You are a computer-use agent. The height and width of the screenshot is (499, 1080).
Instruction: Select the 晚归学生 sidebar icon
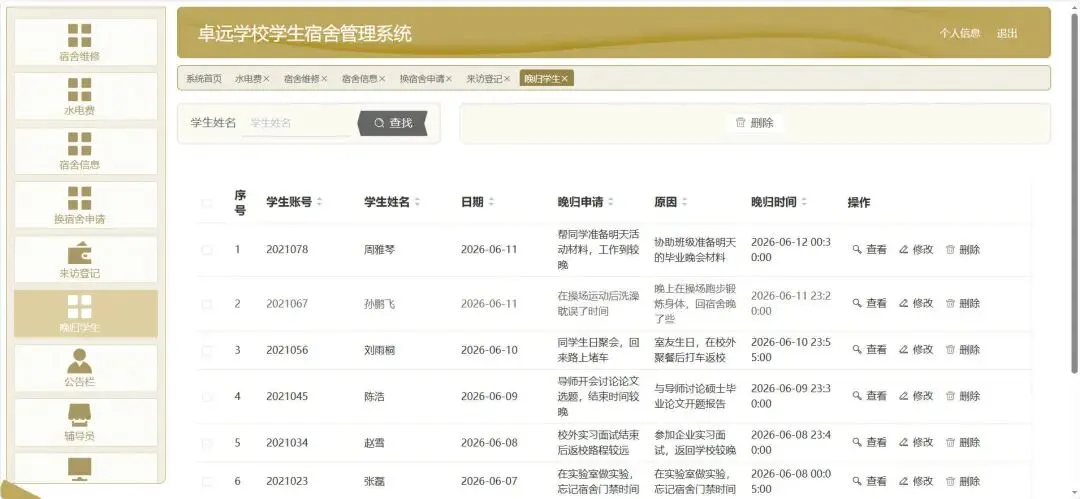click(79, 307)
